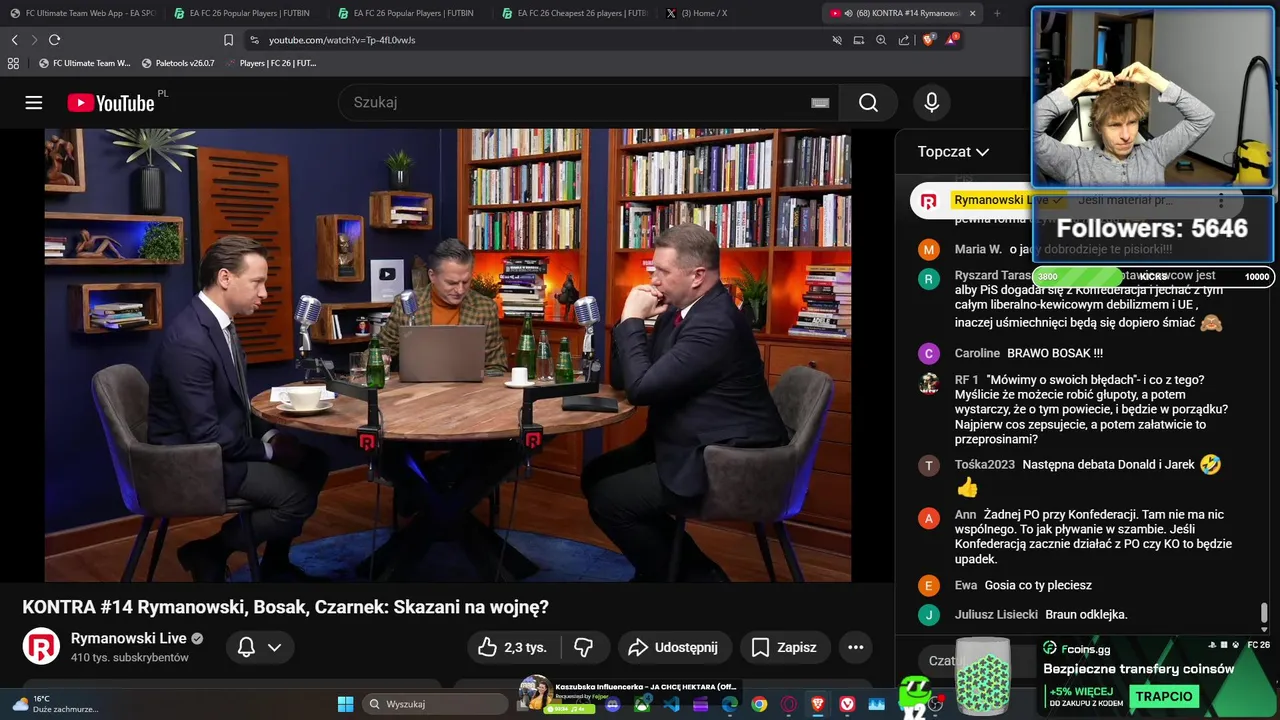The image size is (1280, 720).
Task: Switch to FC Ultimate Team Web App tab
Action: 82,13
